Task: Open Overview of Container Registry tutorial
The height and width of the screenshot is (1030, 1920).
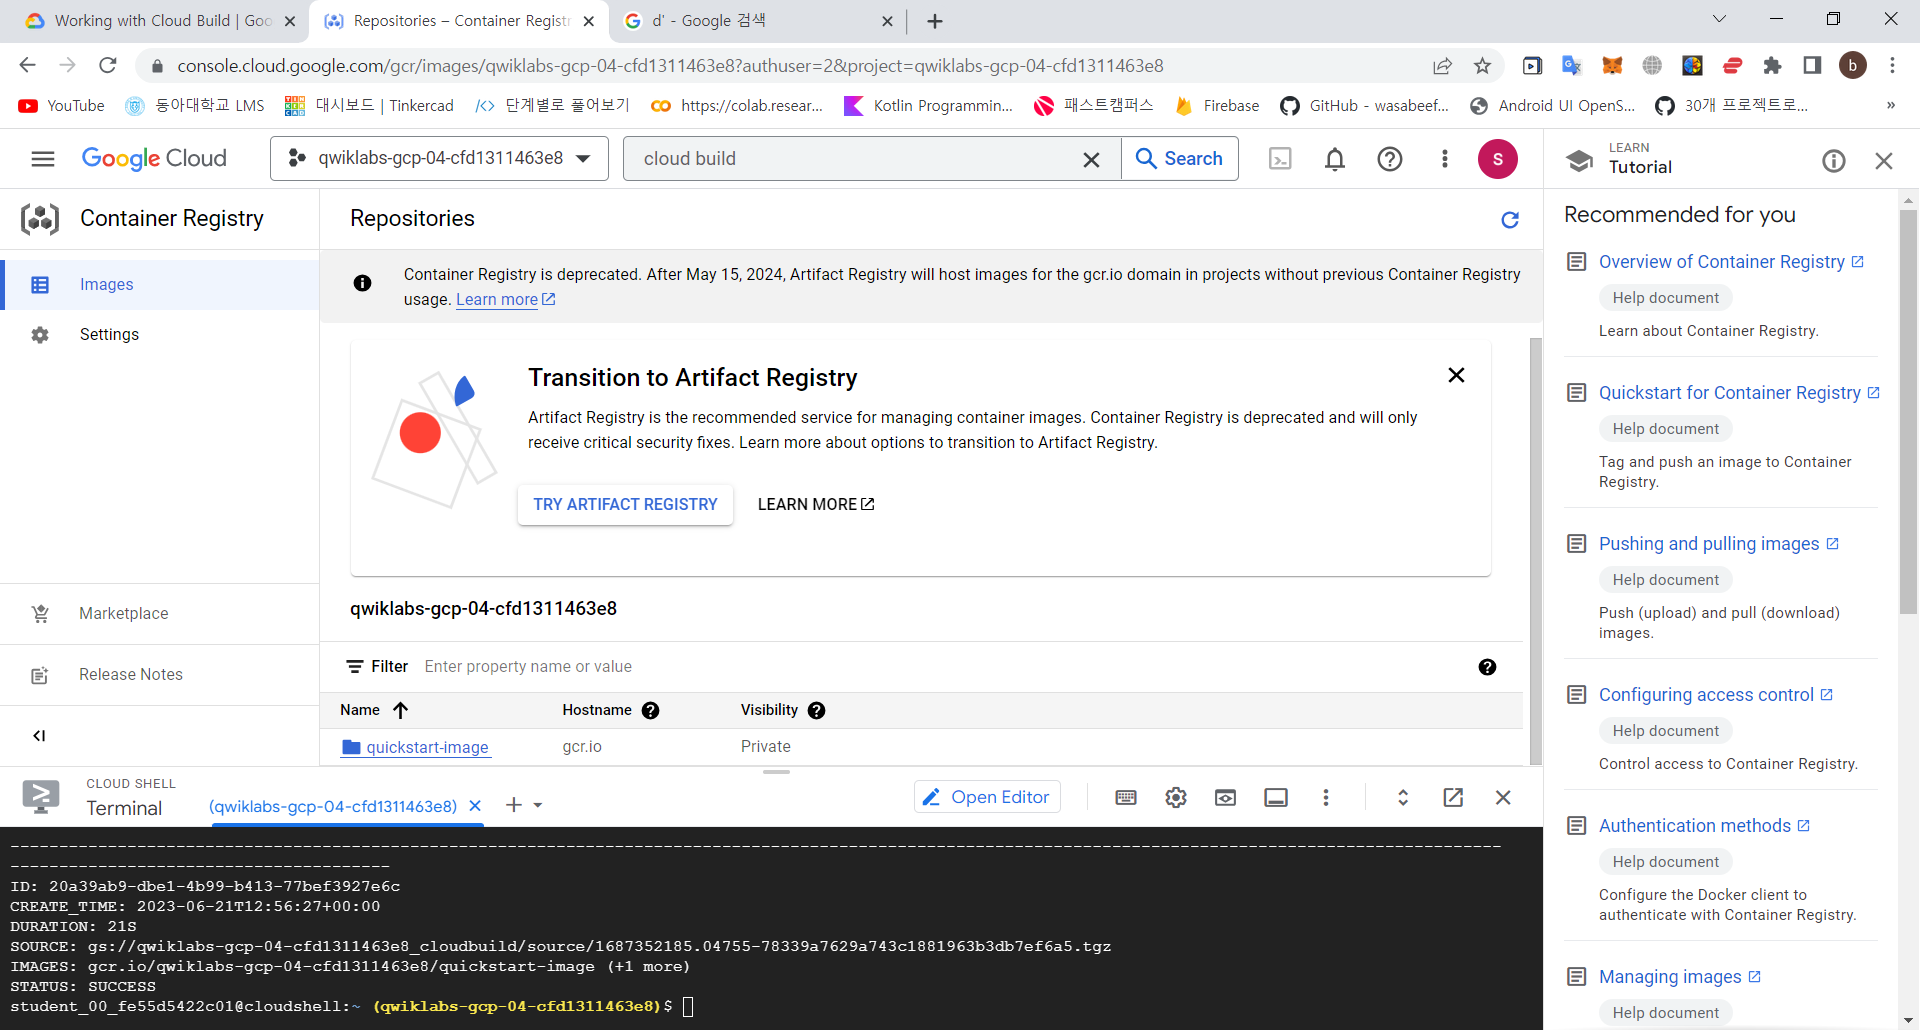Action: [x=1731, y=262]
